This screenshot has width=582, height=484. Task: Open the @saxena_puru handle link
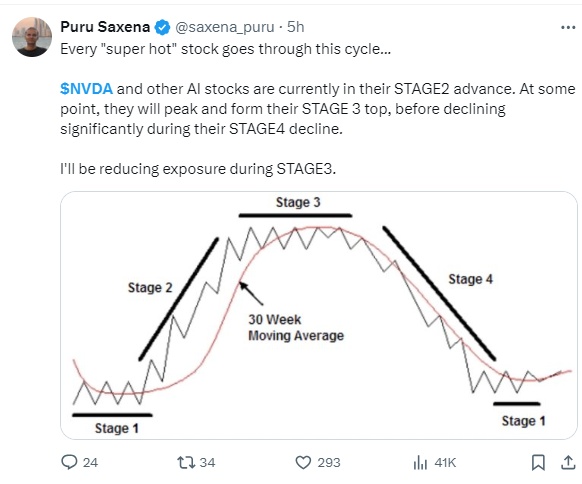[x=225, y=27]
